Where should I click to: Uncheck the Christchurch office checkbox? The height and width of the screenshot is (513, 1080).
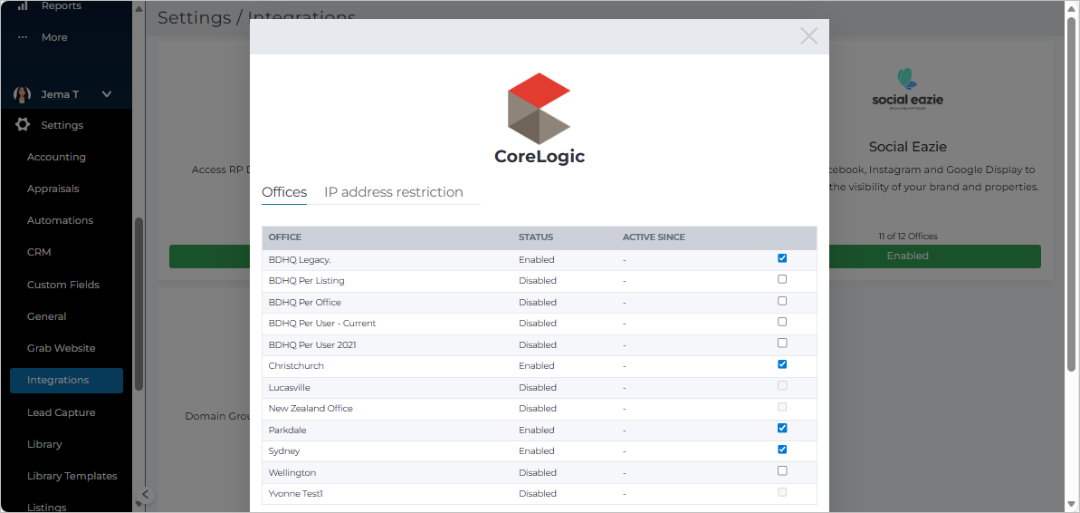coord(782,364)
